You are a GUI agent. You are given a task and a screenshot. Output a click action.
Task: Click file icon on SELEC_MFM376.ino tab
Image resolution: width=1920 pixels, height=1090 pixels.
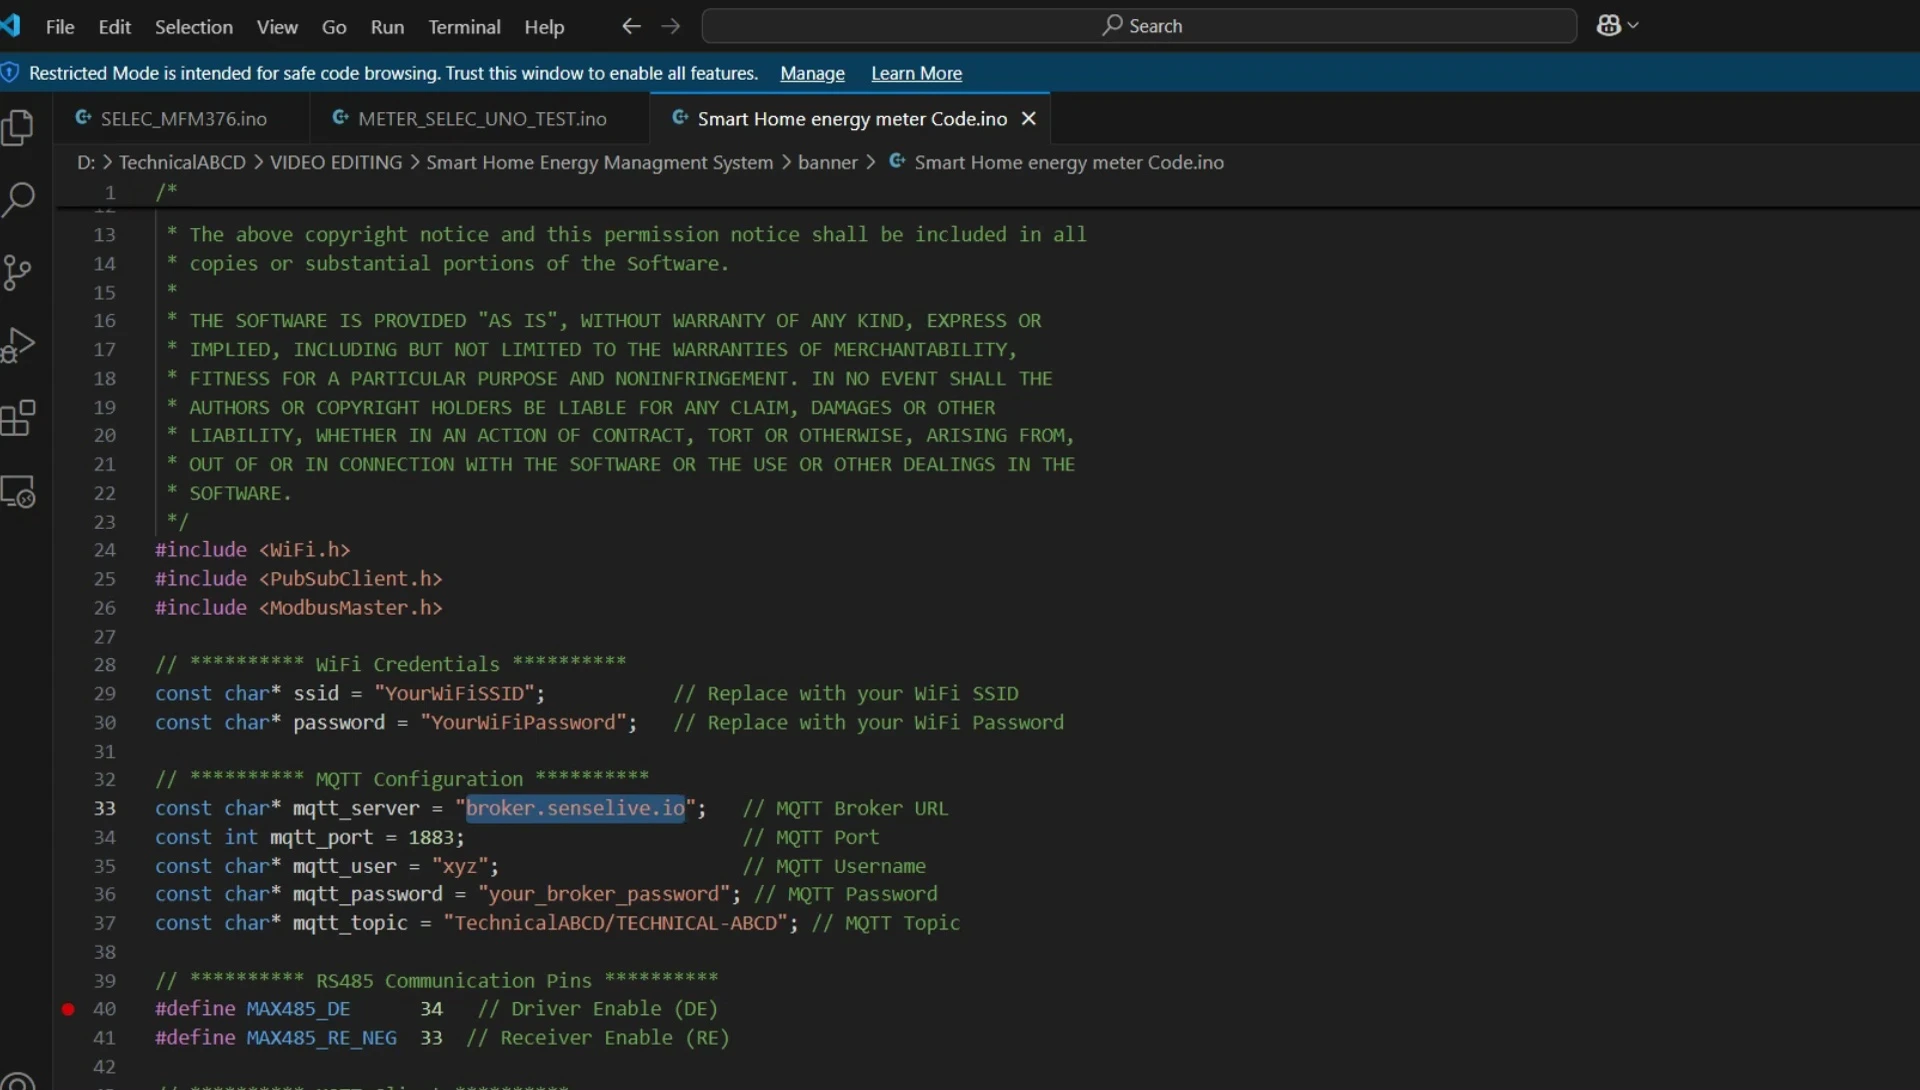(84, 118)
